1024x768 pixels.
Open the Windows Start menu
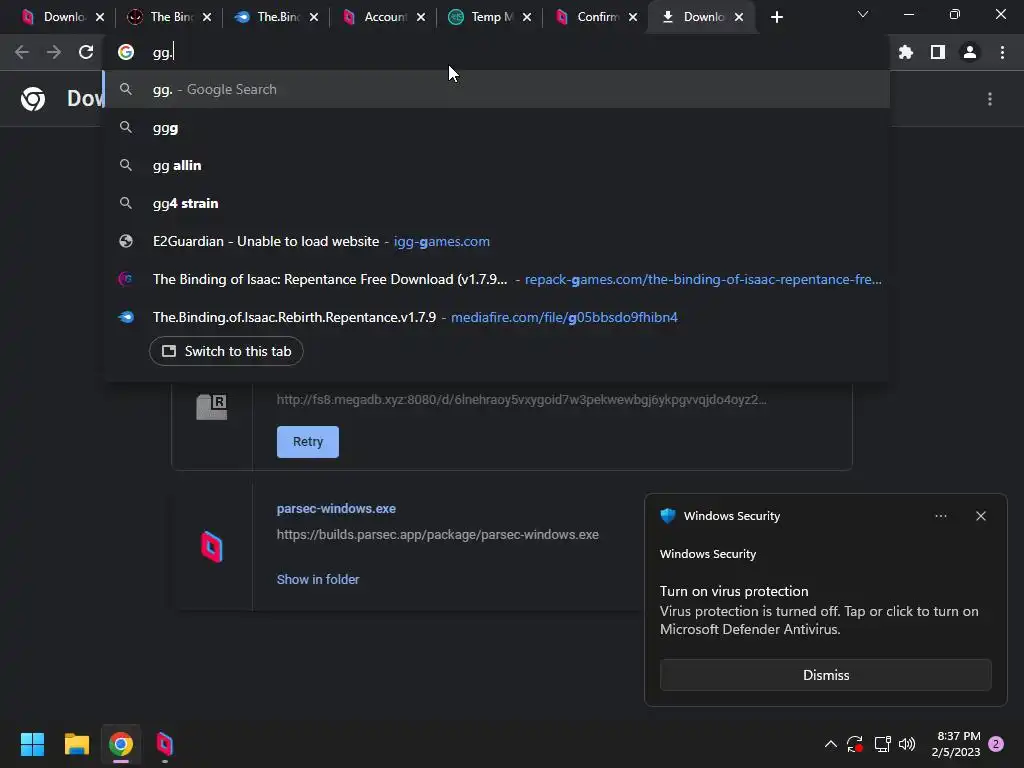(x=32, y=744)
